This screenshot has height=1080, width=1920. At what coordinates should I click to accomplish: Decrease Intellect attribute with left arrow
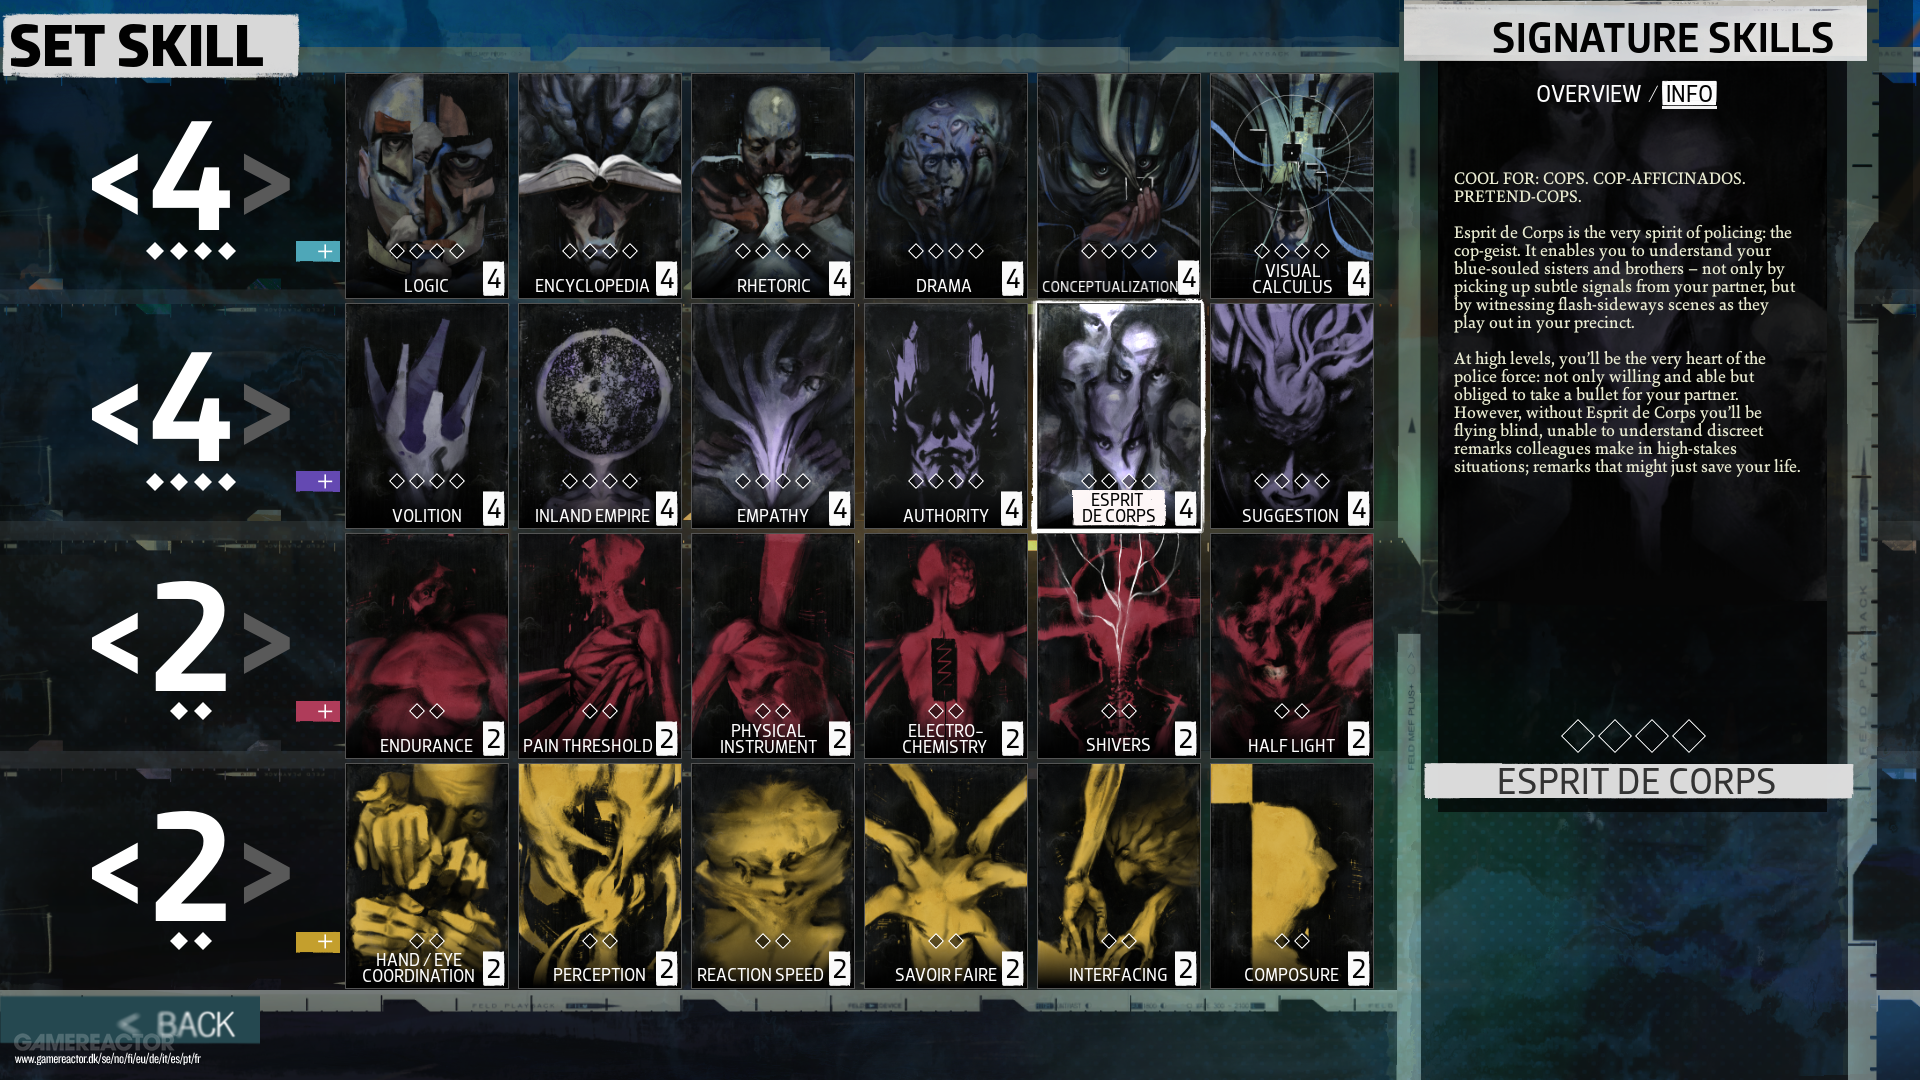pos(115,184)
